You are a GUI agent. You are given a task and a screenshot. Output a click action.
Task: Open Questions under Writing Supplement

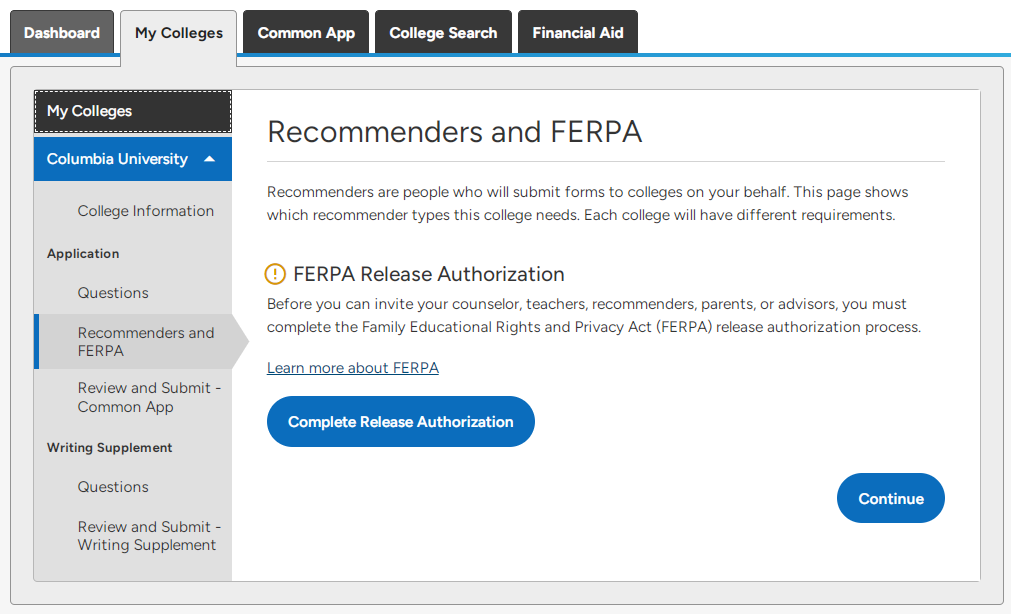tap(113, 487)
